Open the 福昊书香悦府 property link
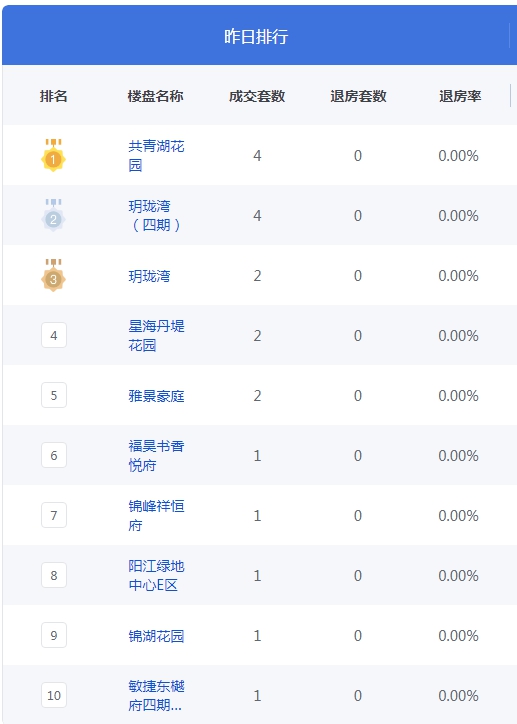The height and width of the screenshot is (724, 517). [156, 456]
